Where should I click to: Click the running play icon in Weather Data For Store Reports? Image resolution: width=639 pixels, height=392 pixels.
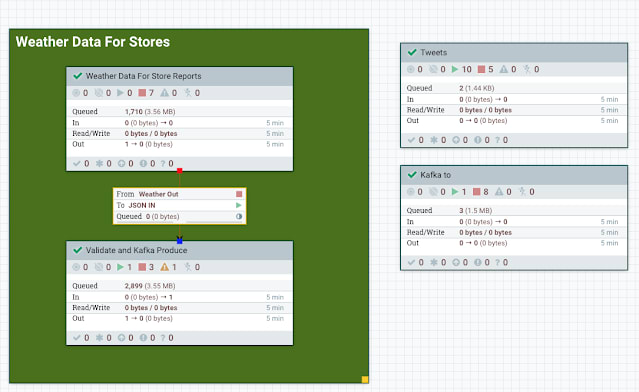tap(120, 93)
